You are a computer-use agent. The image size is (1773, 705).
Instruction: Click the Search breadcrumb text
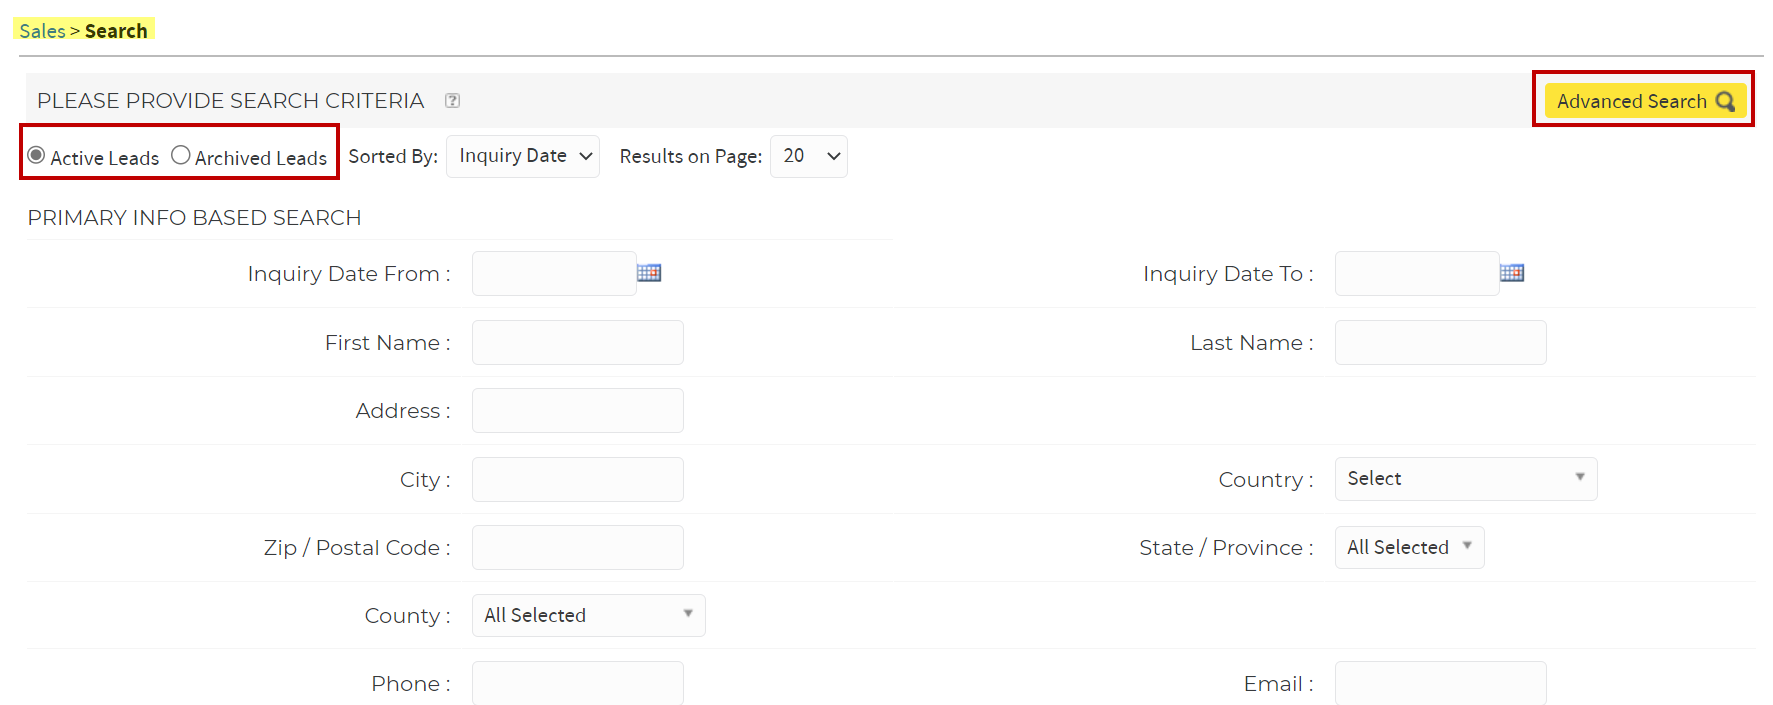coord(116,31)
